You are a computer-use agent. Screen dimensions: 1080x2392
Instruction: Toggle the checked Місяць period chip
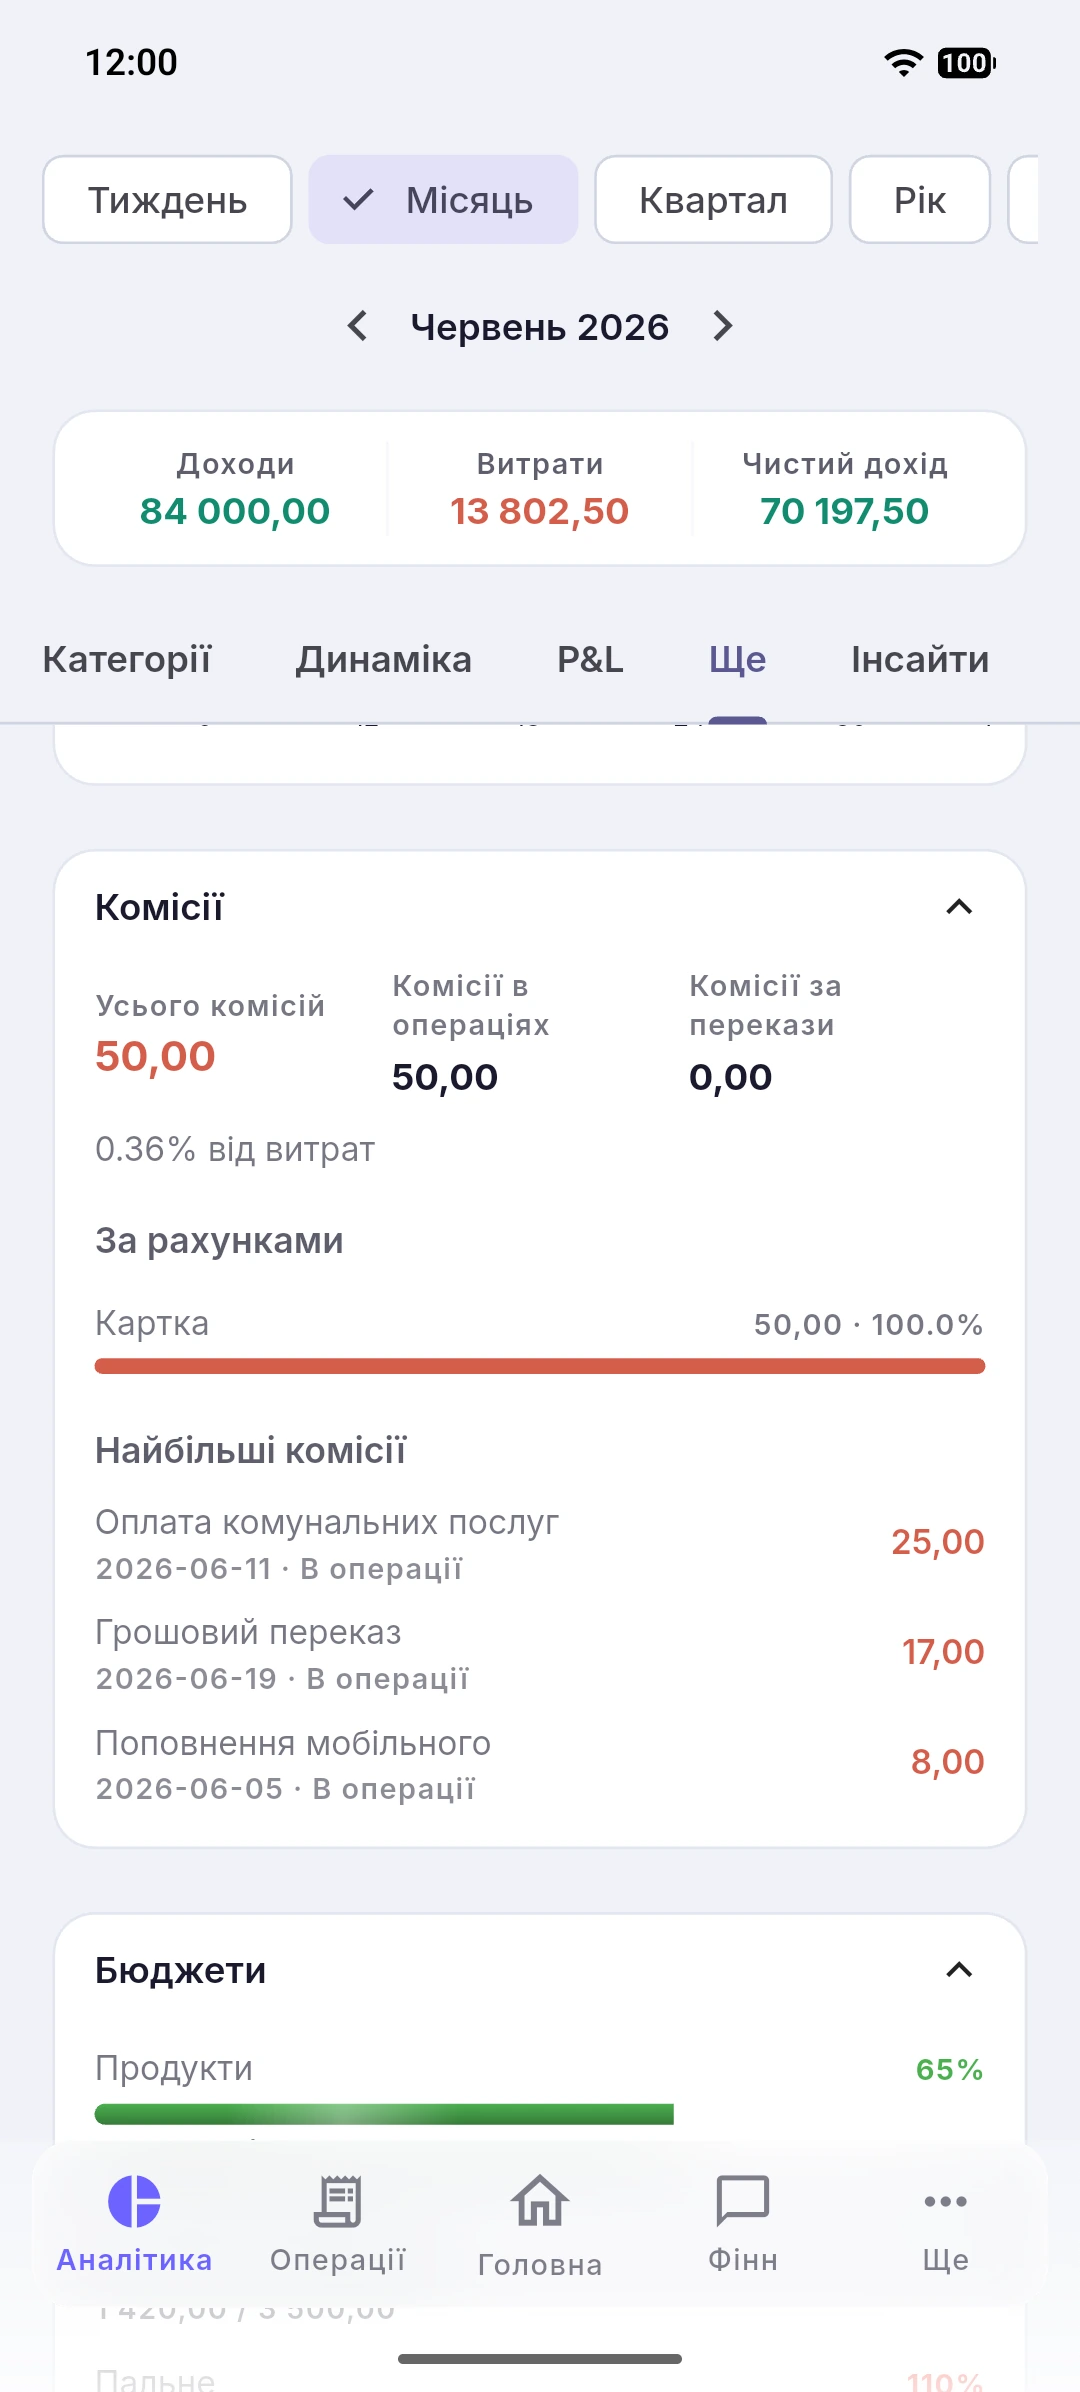coord(443,200)
